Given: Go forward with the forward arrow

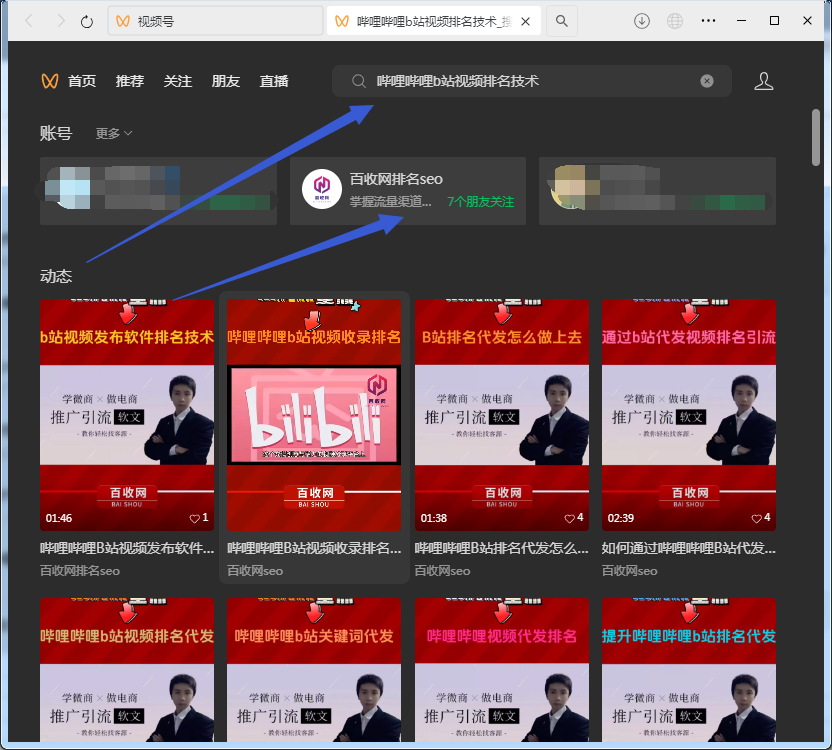Looking at the screenshot, I should (x=60, y=21).
